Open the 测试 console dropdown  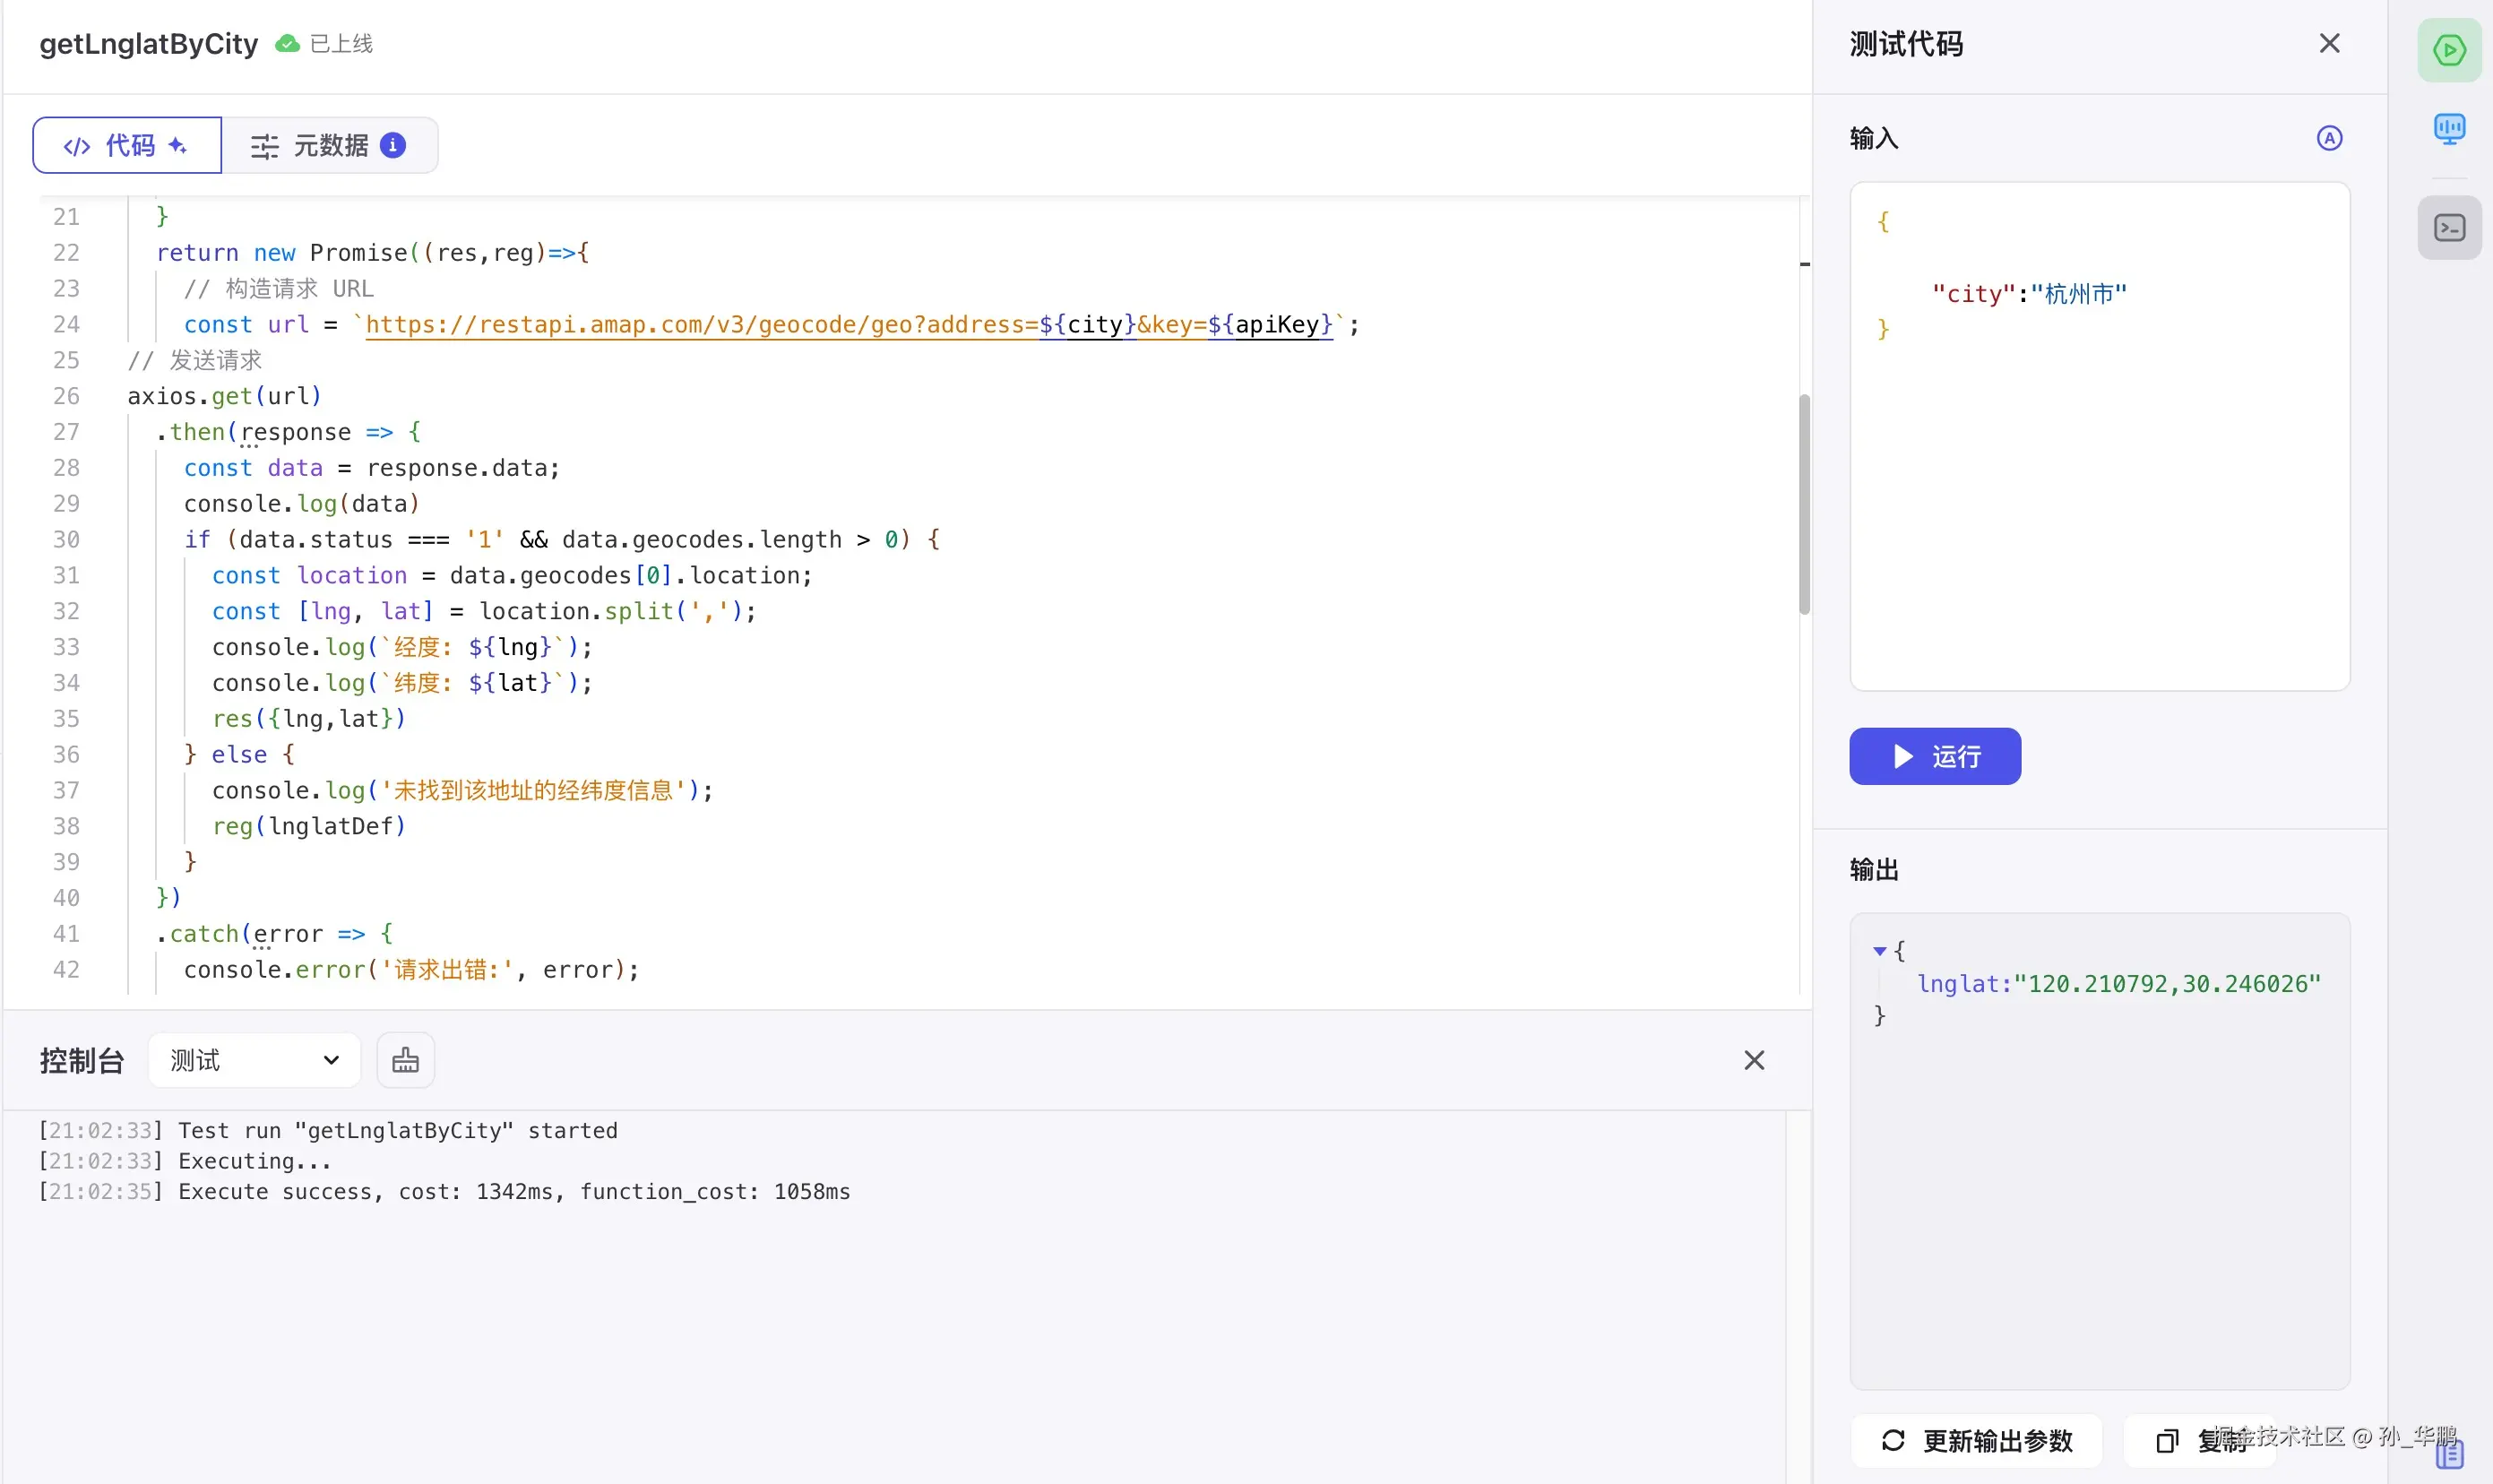(x=254, y=1060)
